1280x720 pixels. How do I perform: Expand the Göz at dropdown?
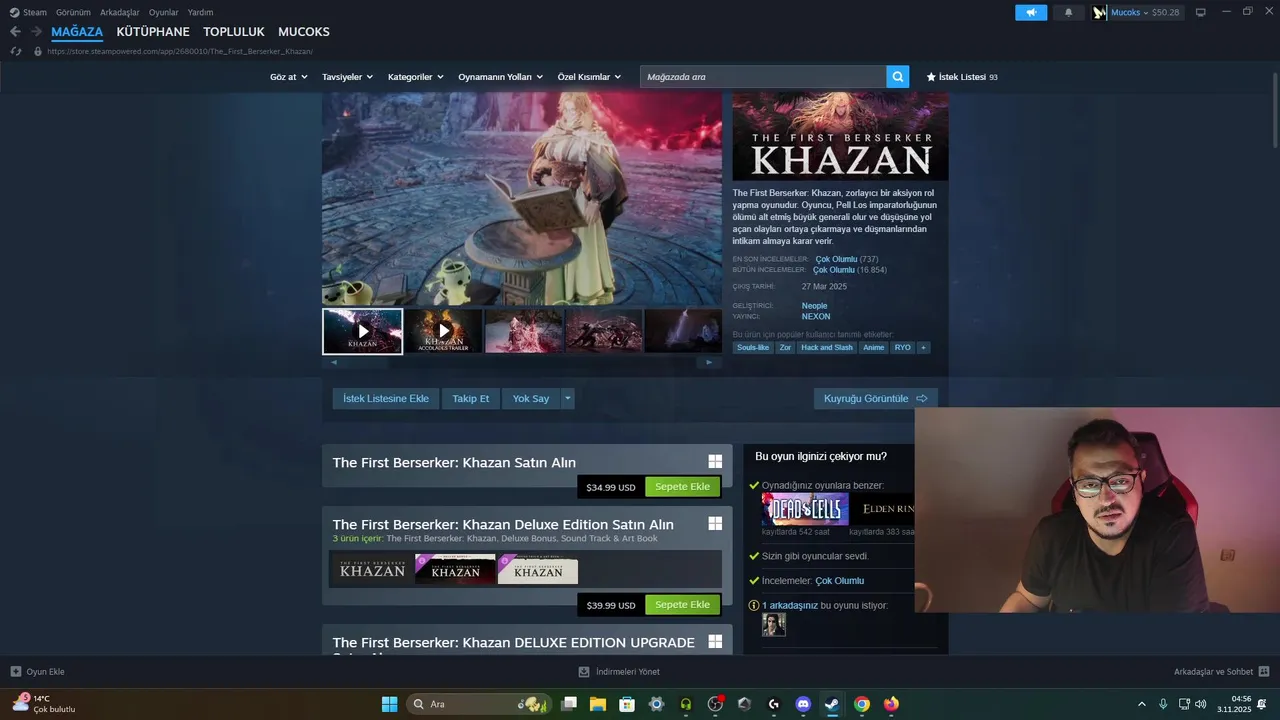click(x=288, y=77)
